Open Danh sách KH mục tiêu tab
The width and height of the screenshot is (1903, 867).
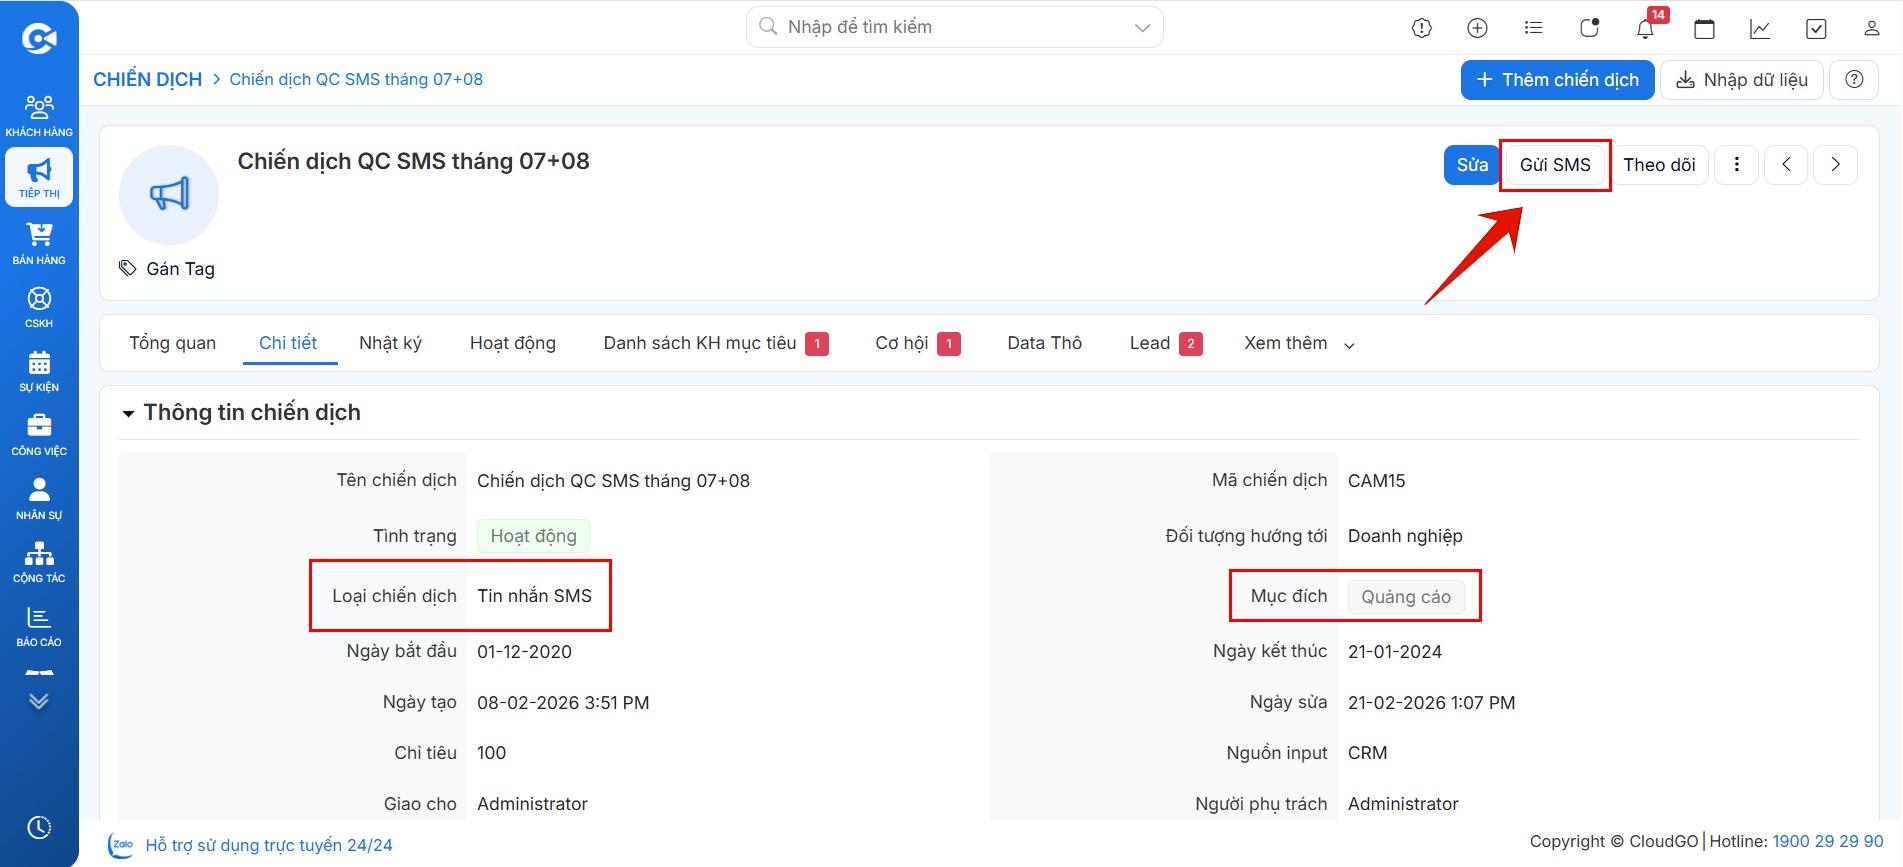coord(716,343)
